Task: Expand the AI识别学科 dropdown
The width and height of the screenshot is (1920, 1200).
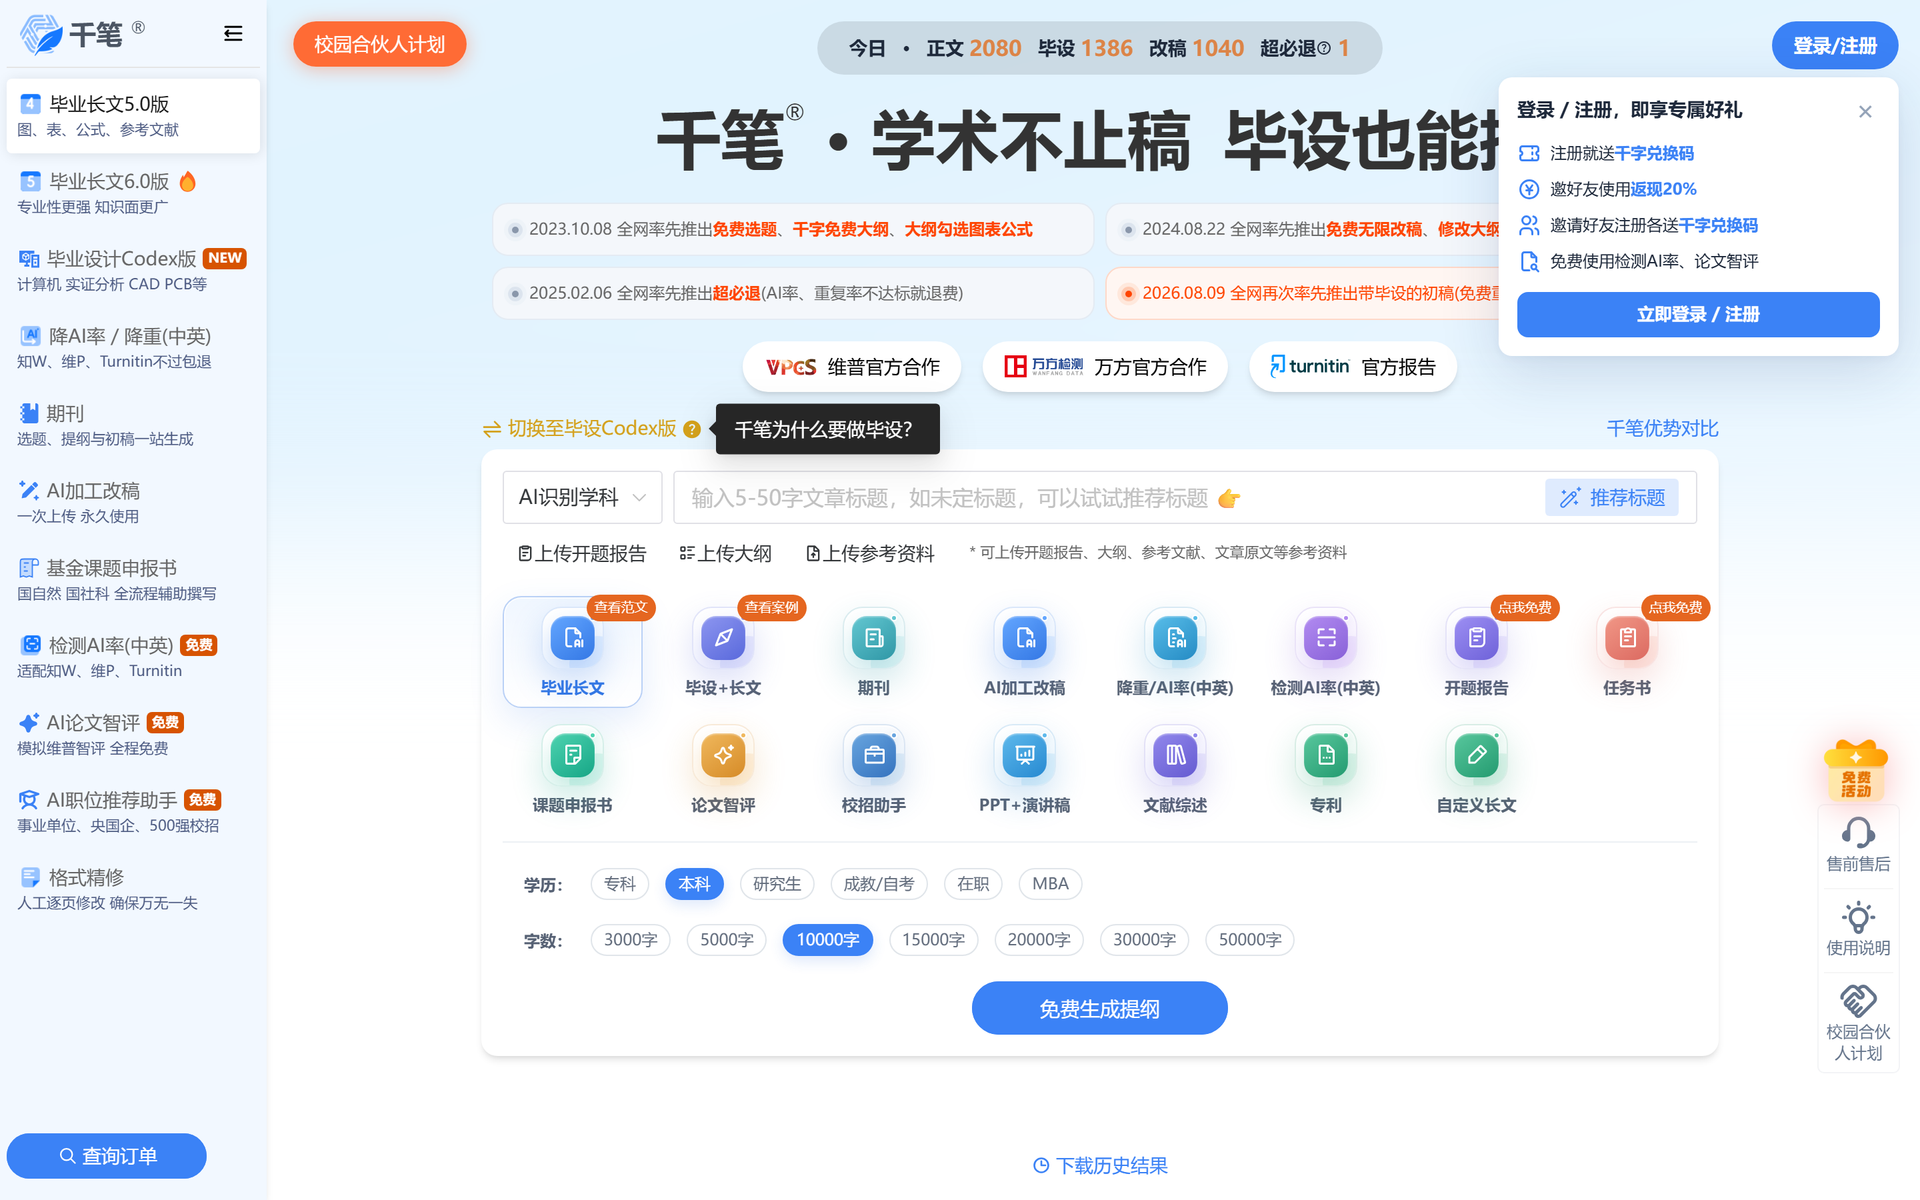Action: [x=582, y=497]
